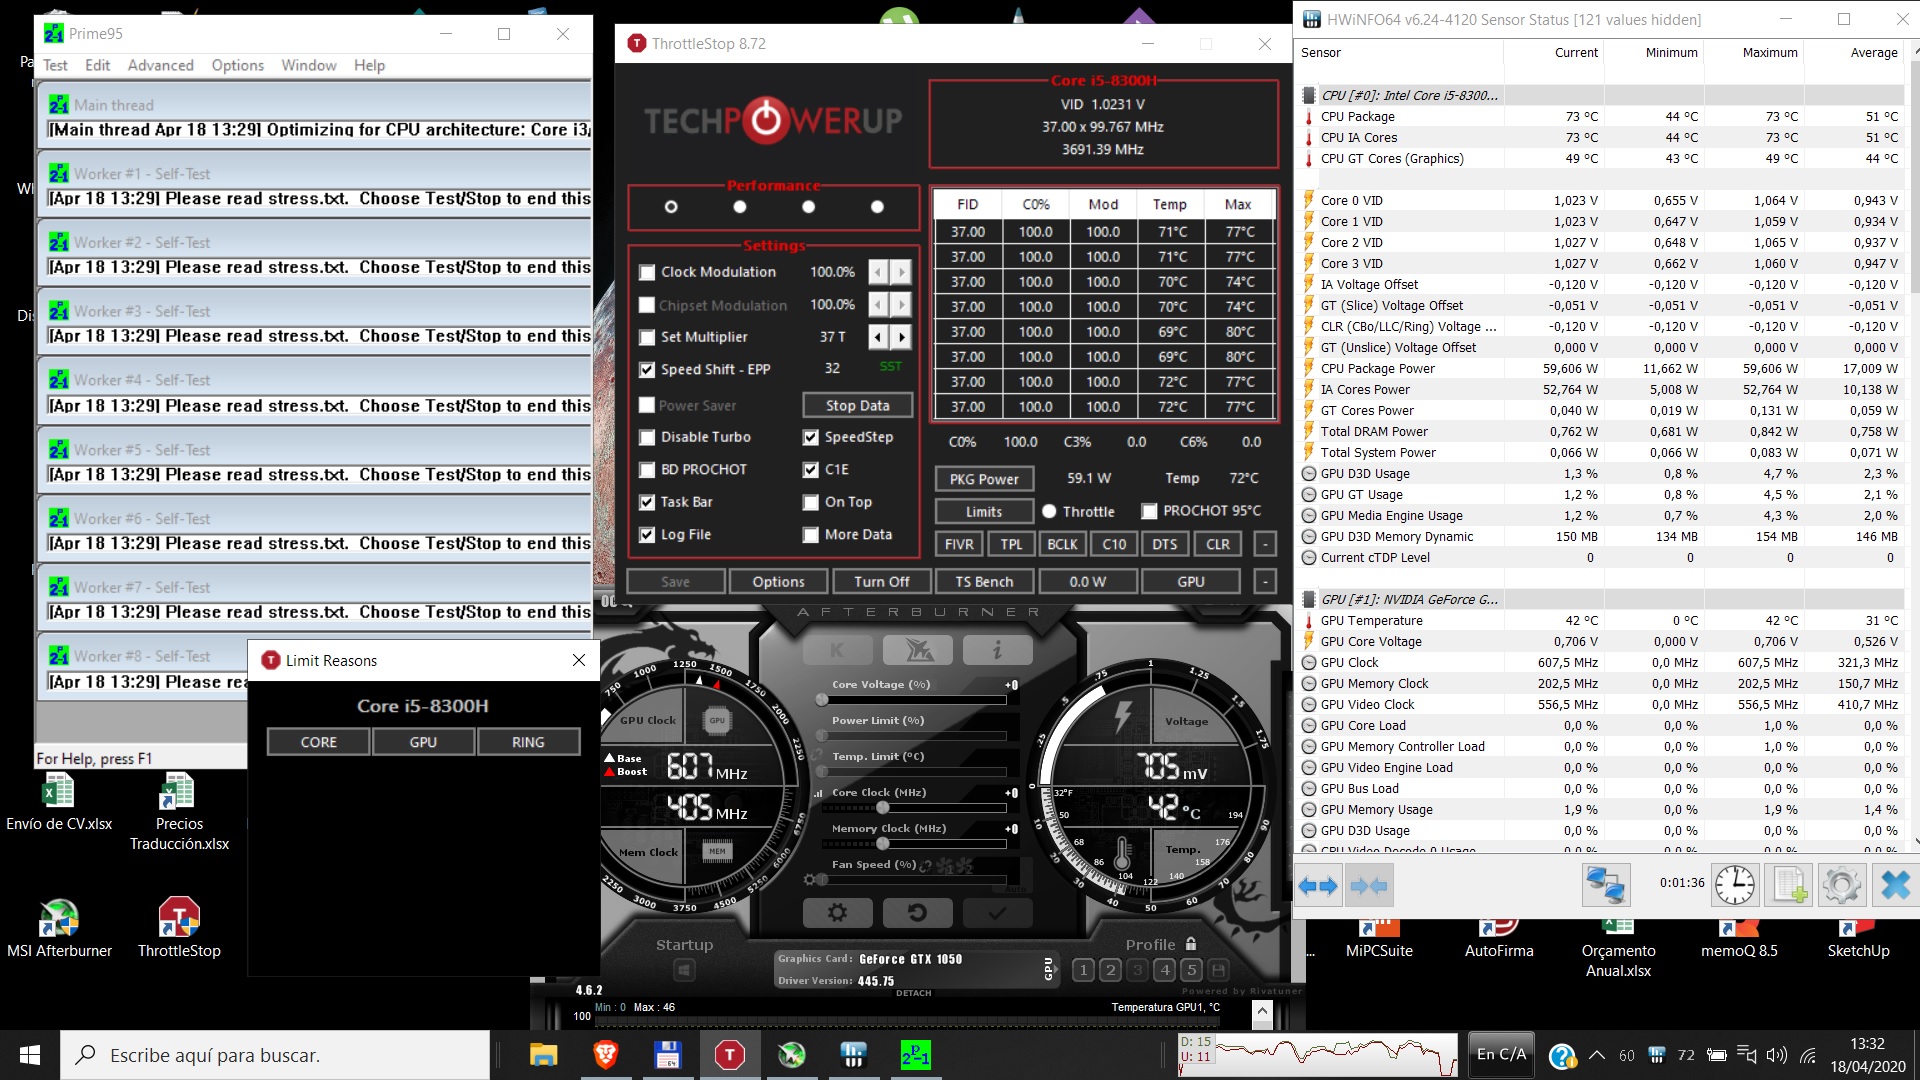Toggle the BD PROCHOT checkbox
The width and height of the screenshot is (1920, 1080).
647,470
